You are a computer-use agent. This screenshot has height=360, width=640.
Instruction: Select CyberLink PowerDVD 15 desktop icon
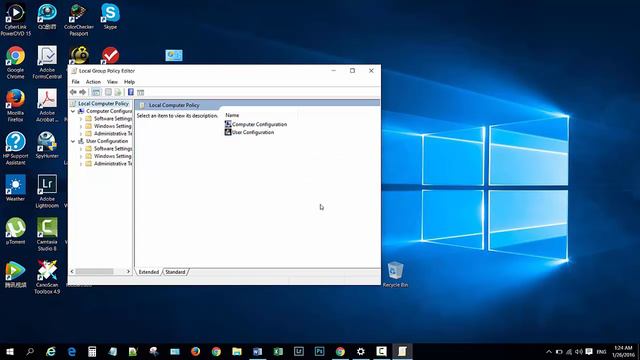(x=16, y=20)
